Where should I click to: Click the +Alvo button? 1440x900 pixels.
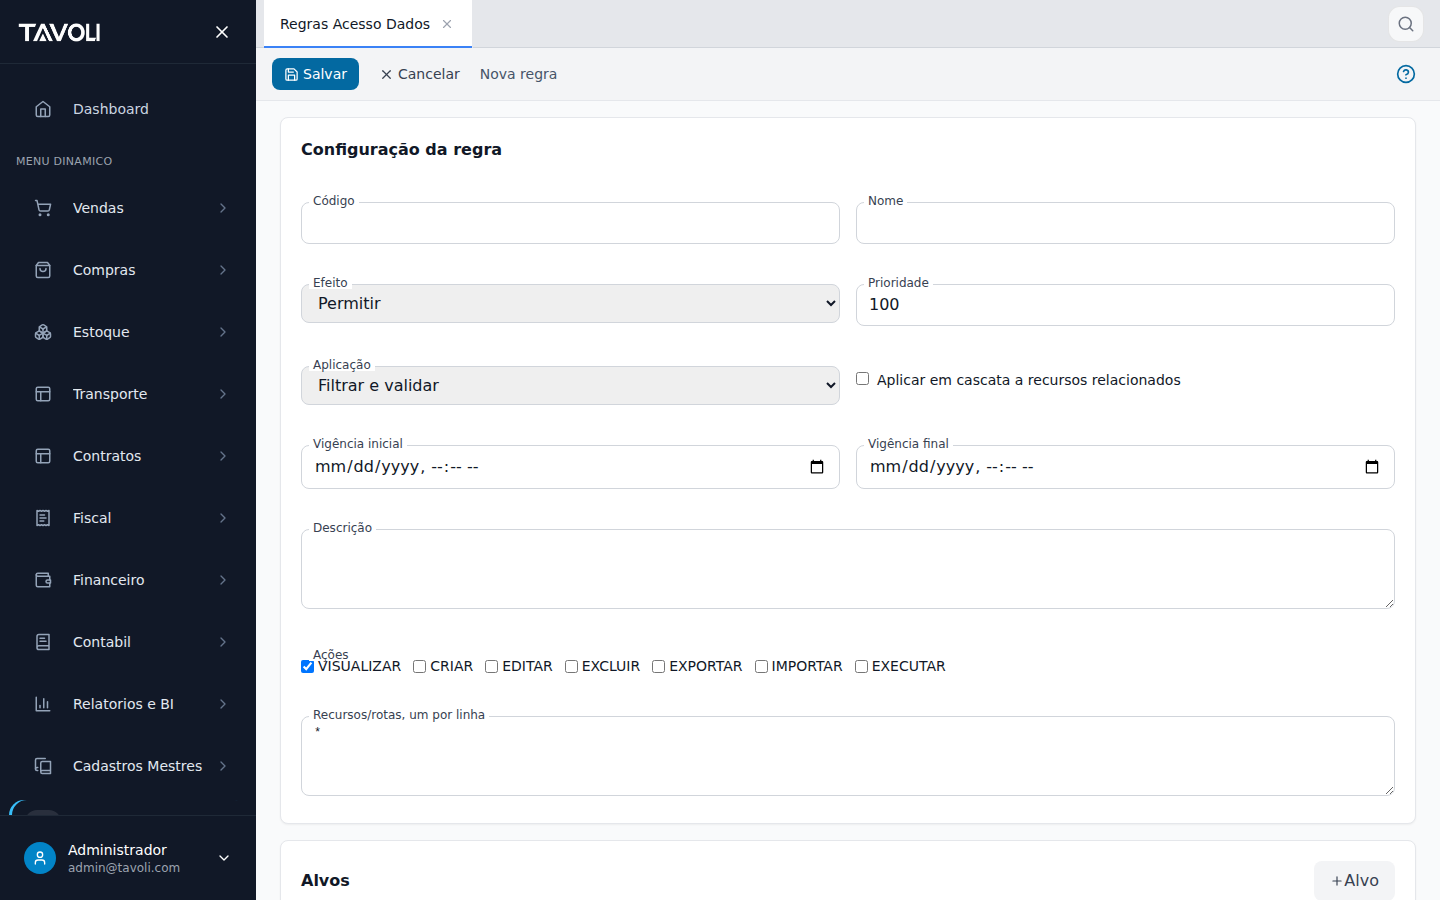(1354, 880)
